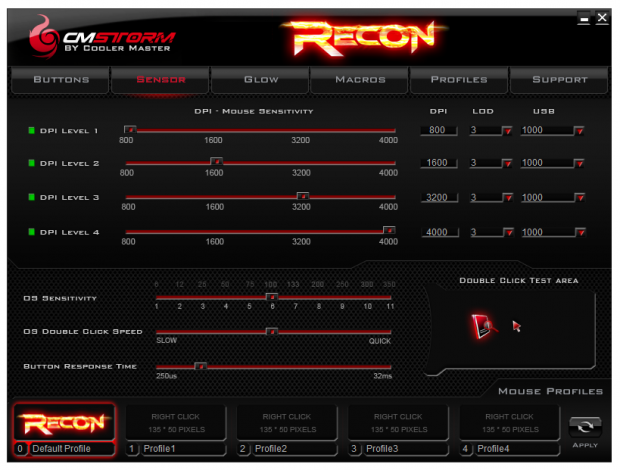Click the red mouse icon in the test area

click(x=484, y=327)
